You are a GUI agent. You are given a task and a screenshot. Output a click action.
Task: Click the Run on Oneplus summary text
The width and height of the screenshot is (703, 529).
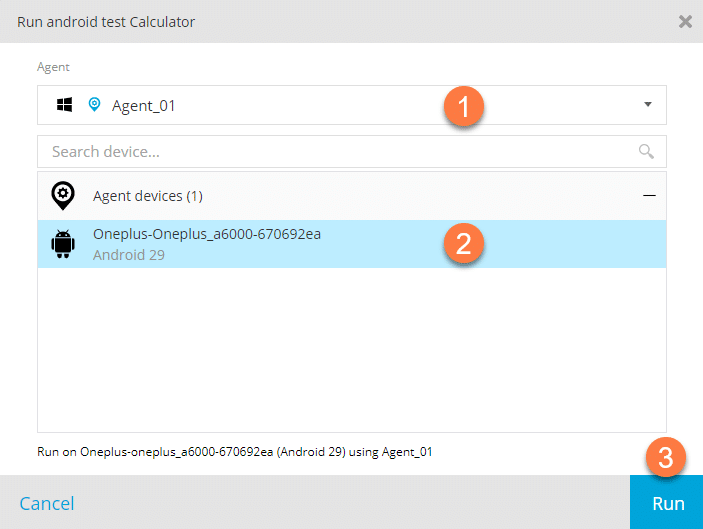coord(234,451)
